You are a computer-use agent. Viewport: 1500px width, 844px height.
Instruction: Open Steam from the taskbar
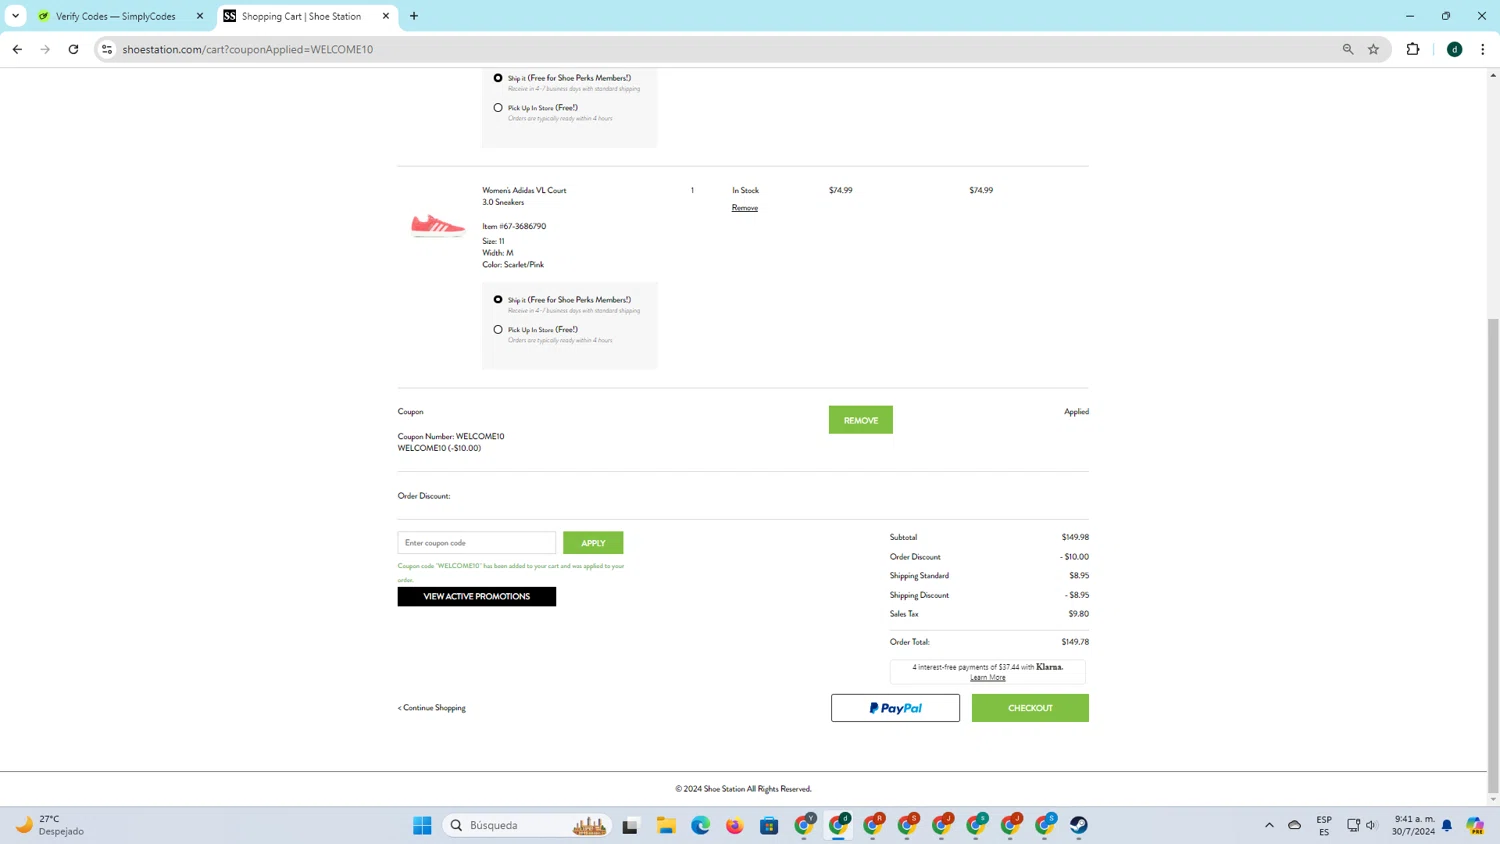(1079, 825)
